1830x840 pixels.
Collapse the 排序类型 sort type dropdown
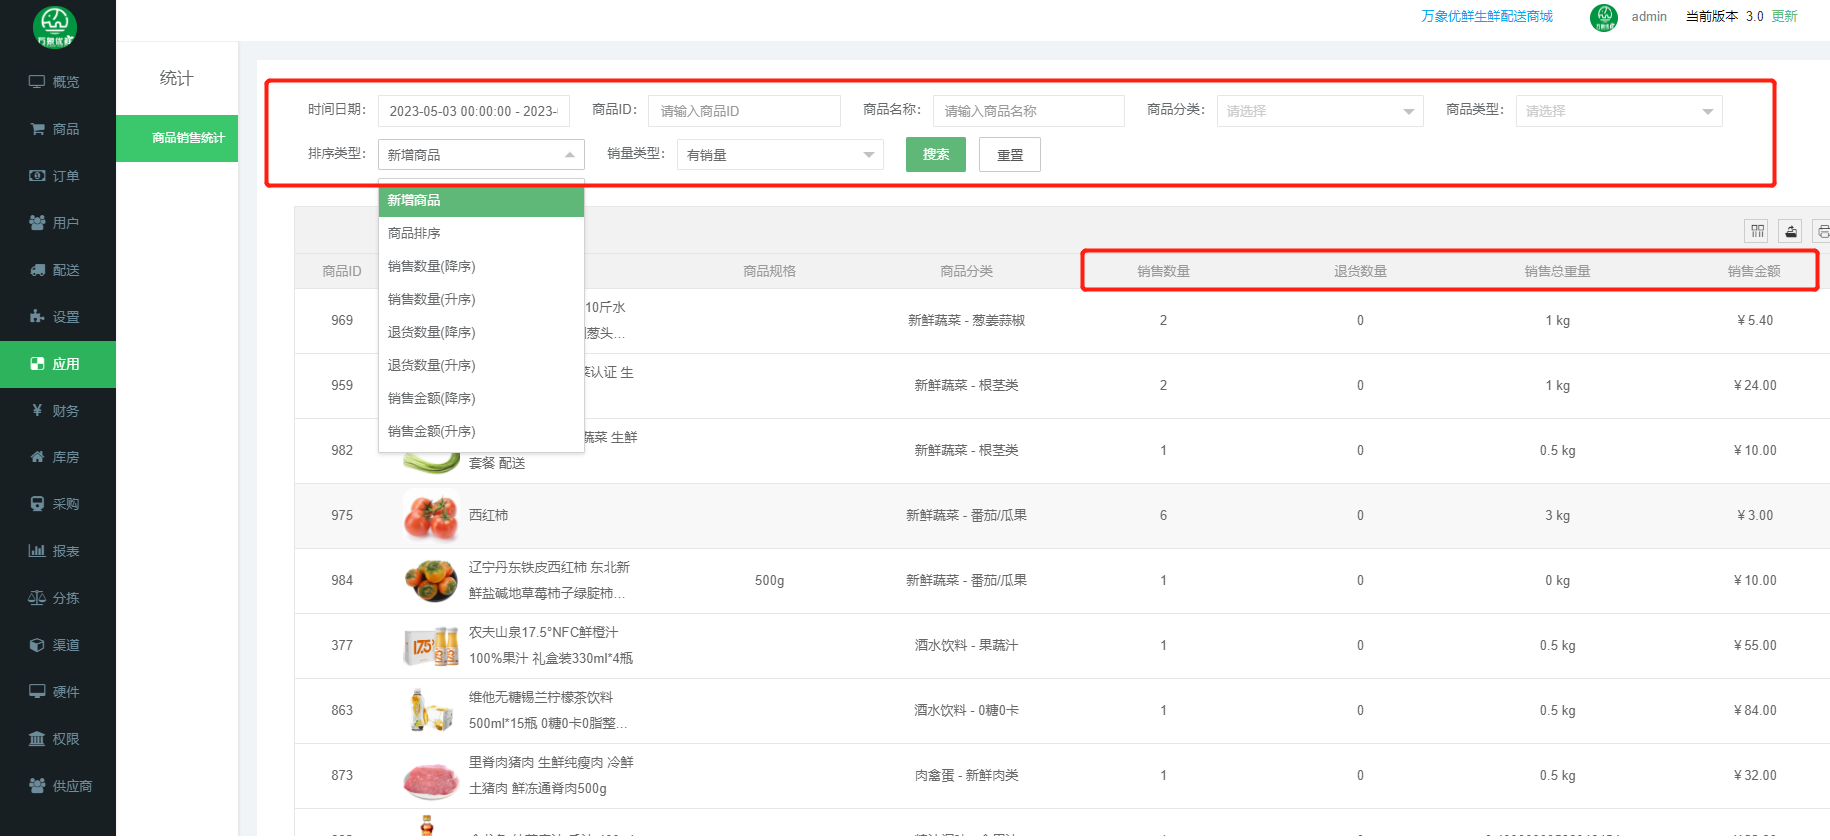(x=480, y=155)
